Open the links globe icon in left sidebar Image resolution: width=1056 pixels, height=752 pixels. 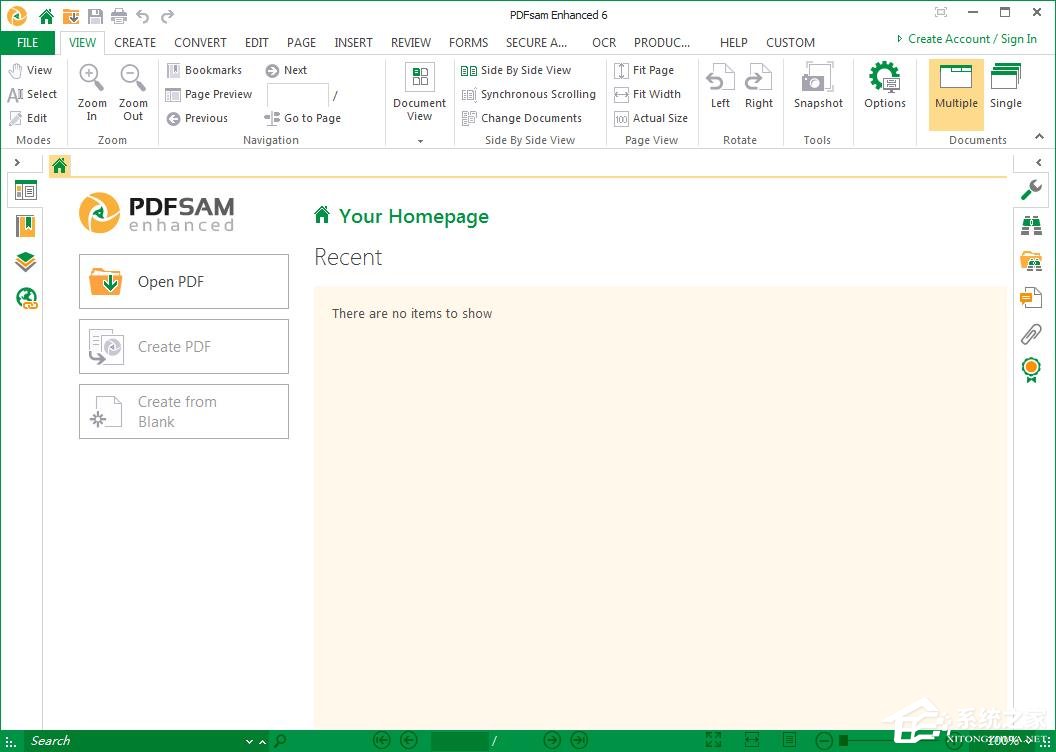[x=26, y=298]
